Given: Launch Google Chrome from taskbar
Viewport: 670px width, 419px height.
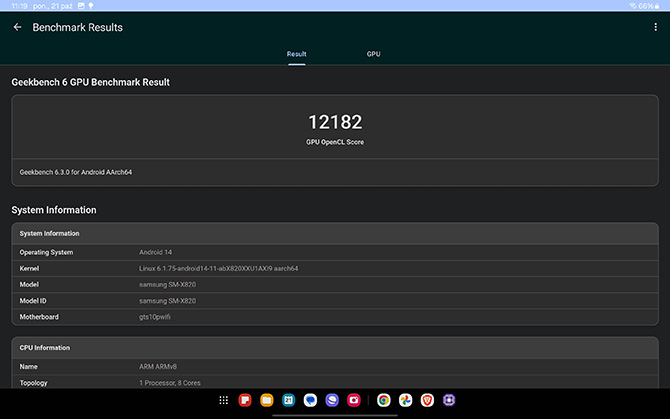Looking at the screenshot, I should (x=384, y=400).
